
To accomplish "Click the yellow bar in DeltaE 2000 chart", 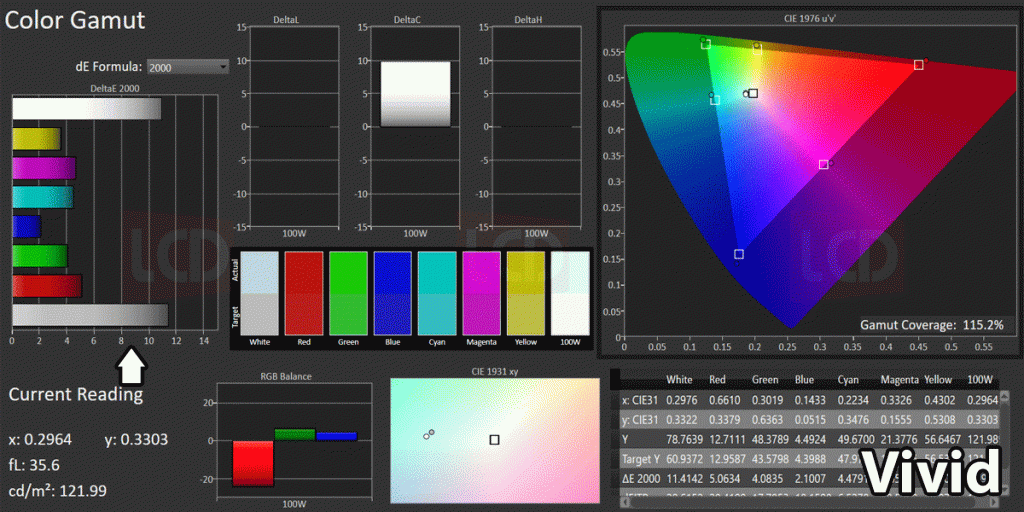I will [37, 138].
